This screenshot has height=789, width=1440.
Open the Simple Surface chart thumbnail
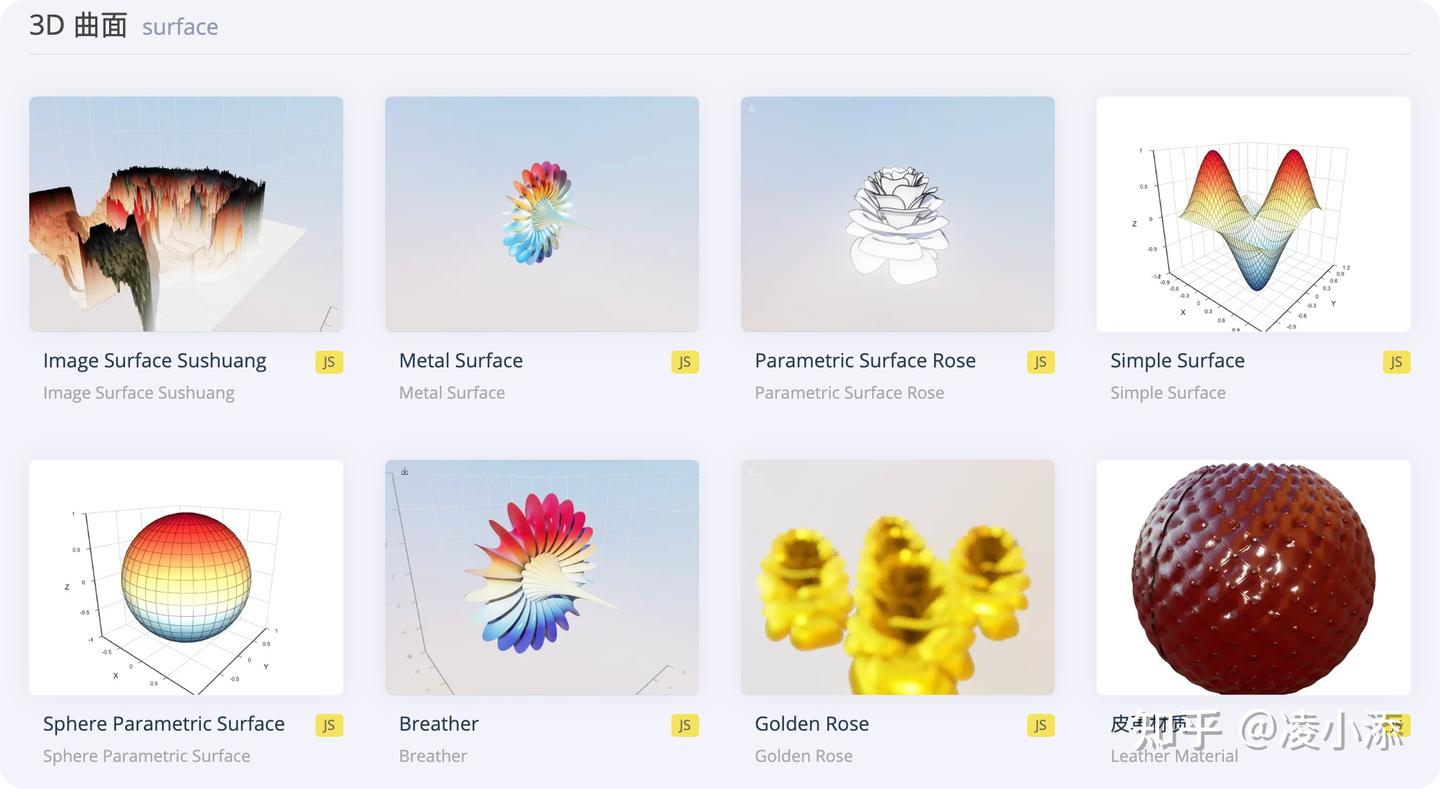point(1254,214)
